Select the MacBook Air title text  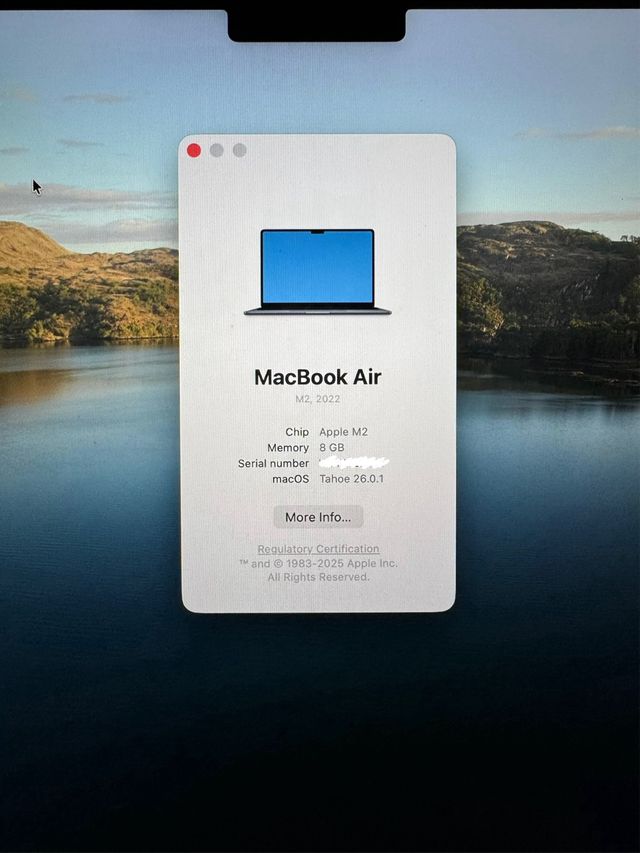pyautogui.click(x=318, y=377)
